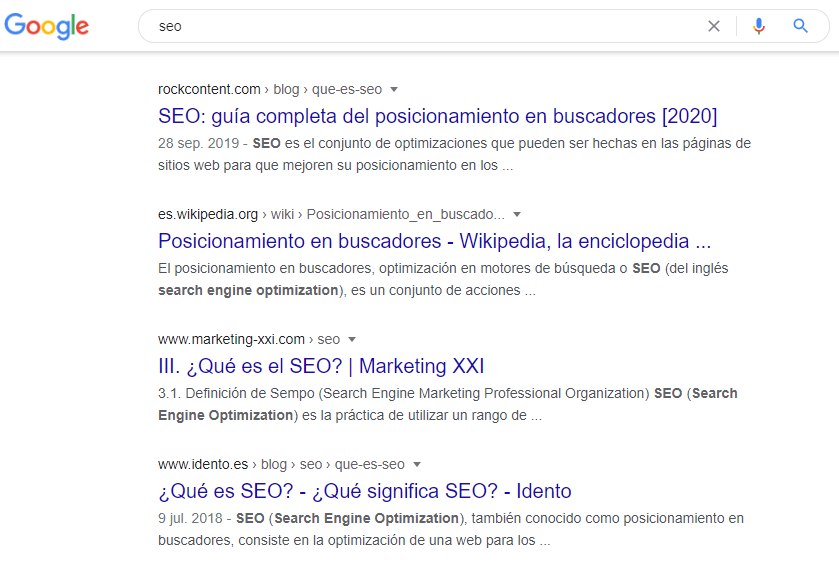This screenshot has width=839, height=577.
Task: Open "SEO: guía completa del posicionamiento en buscadores" result
Action: (437, 116)
